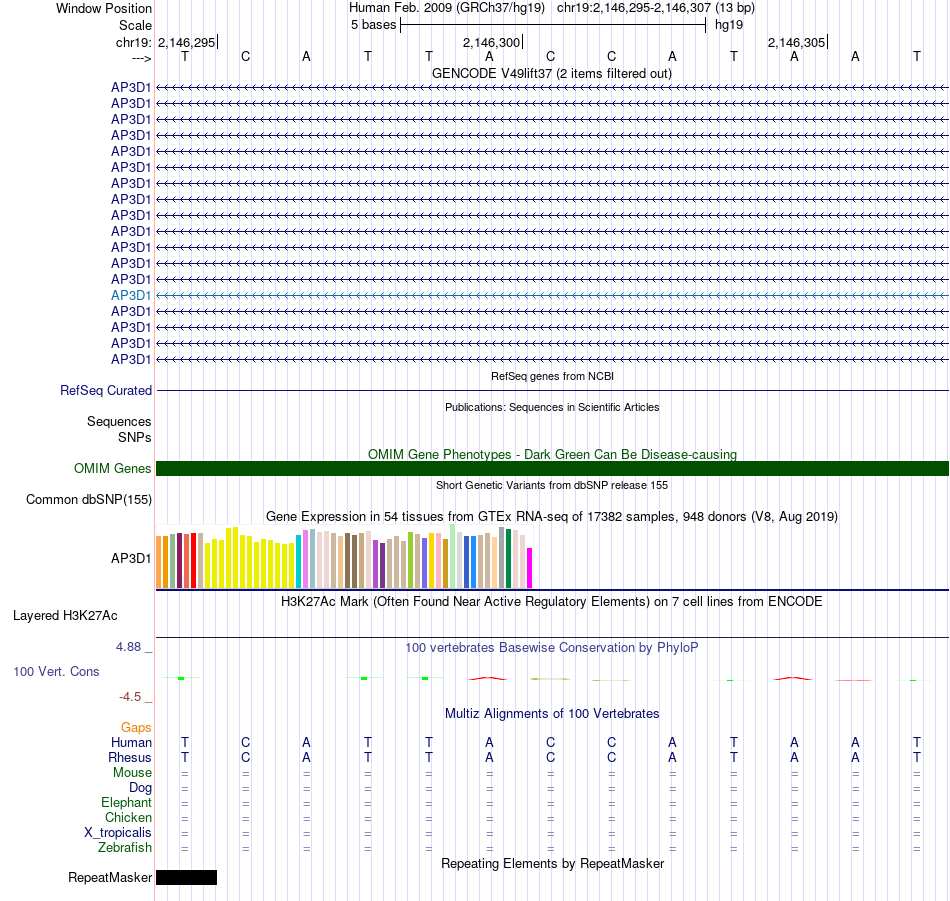This screenshot has width=950, height=901.
Task: Open 100 vertebrates Basewise Conservation by PhyloP title
Action: point(552,647)
